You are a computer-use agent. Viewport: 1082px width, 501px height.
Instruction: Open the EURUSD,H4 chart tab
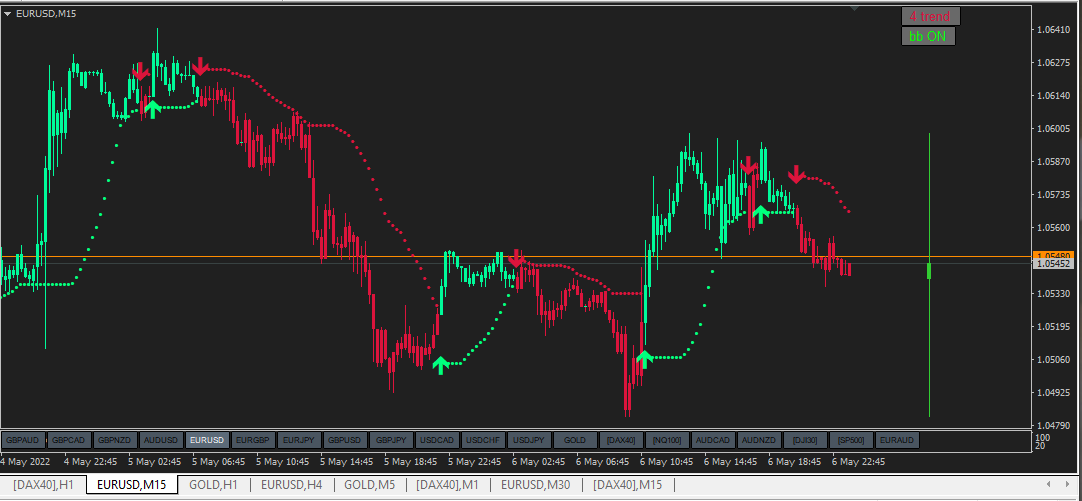click(291, 485)
